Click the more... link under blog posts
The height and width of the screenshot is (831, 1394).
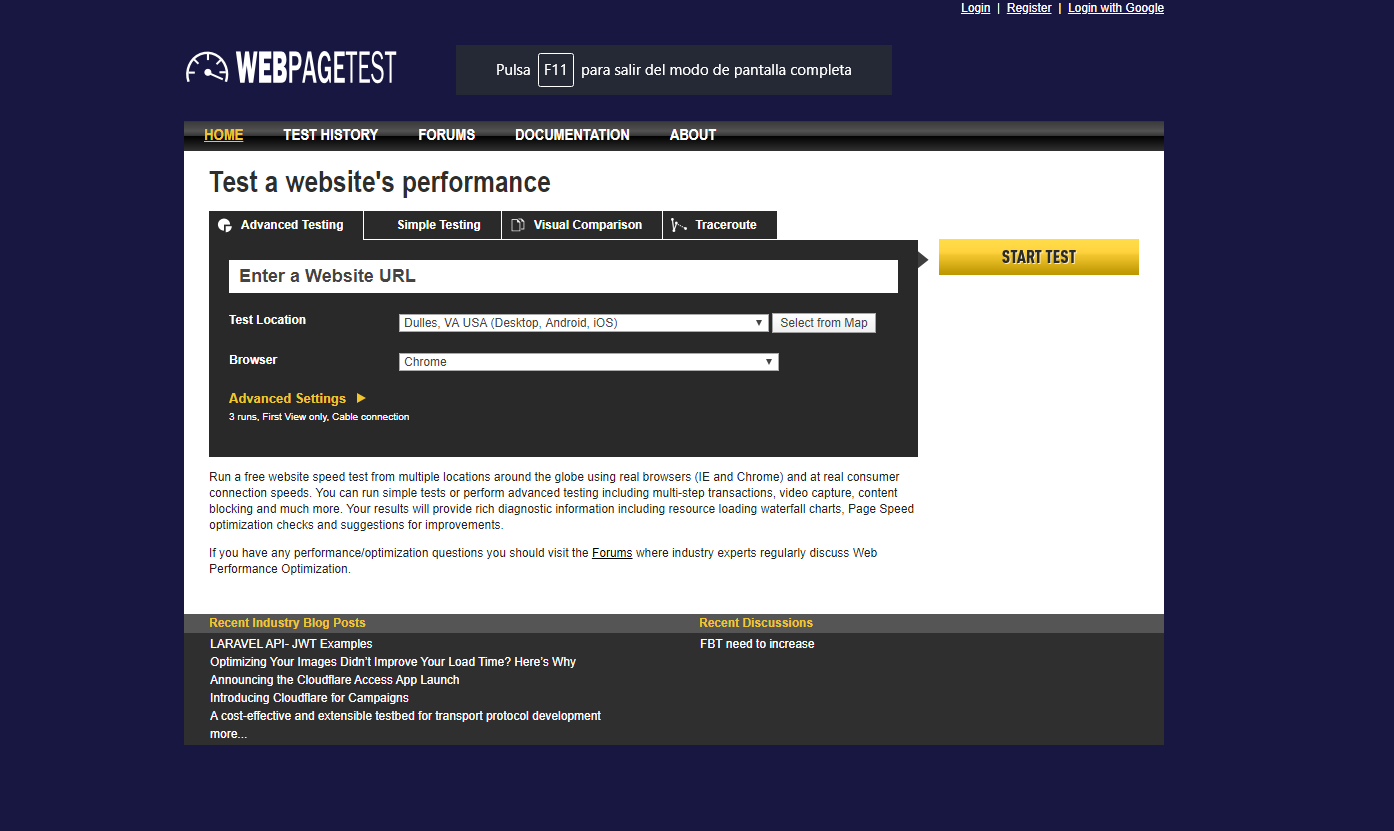[x=228, y=734]
